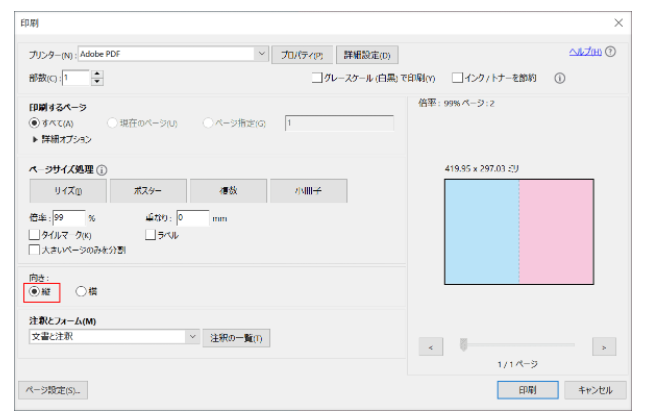Click the page preview slider handle
Viewport: 648px width, 415px height.
[463, 345]
